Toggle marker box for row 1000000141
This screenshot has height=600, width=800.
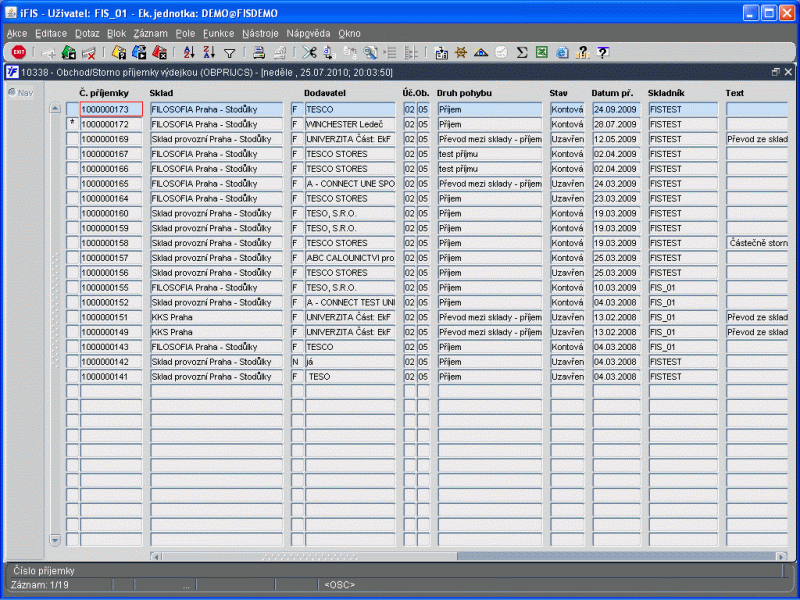72,377
